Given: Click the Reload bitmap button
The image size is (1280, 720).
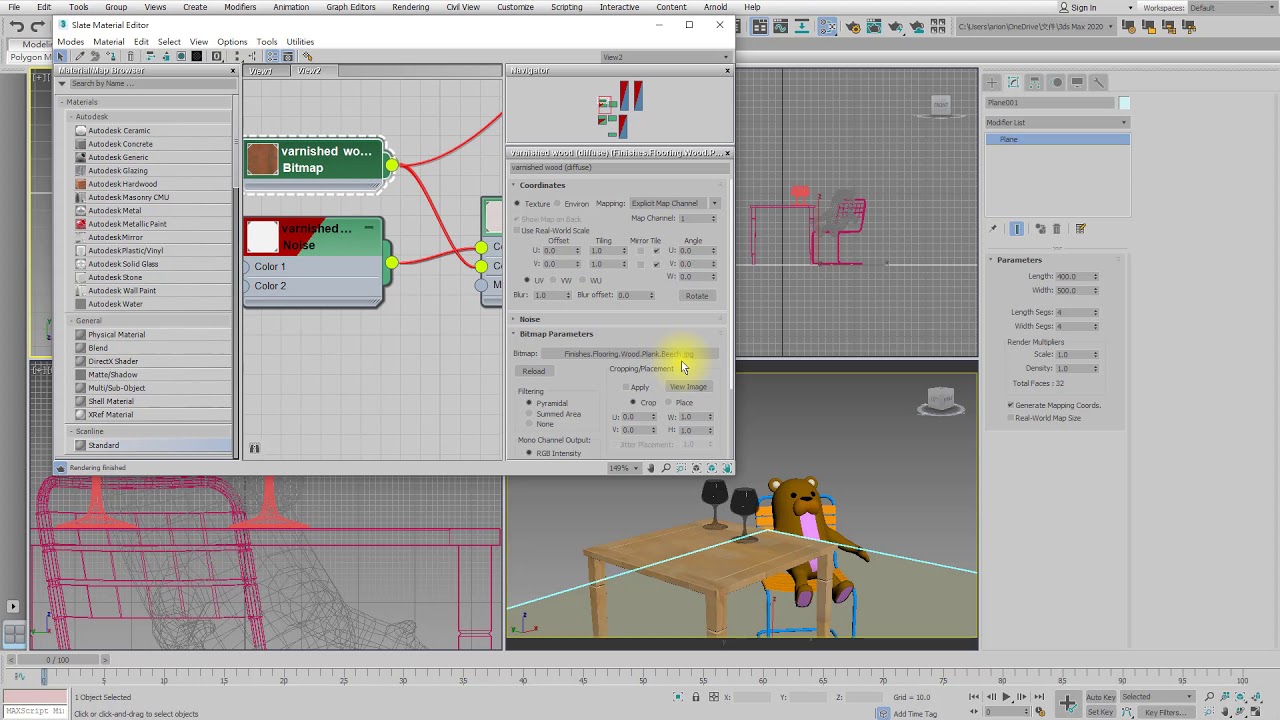Looking at the screenshot, I should pyautogui.click(x=533, y=371).
